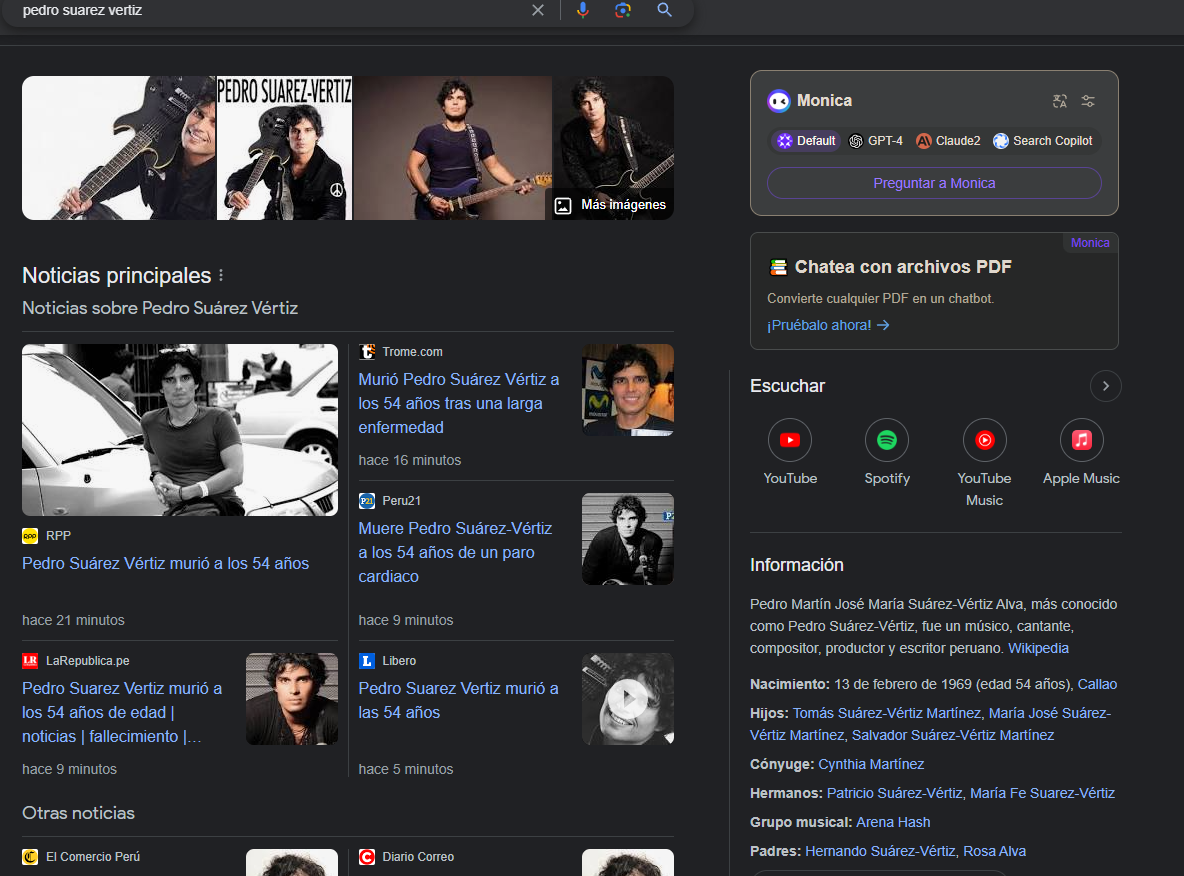Click the Peru21 source icon
Viewport: 1184px width, 876px height.
point(367,501)
